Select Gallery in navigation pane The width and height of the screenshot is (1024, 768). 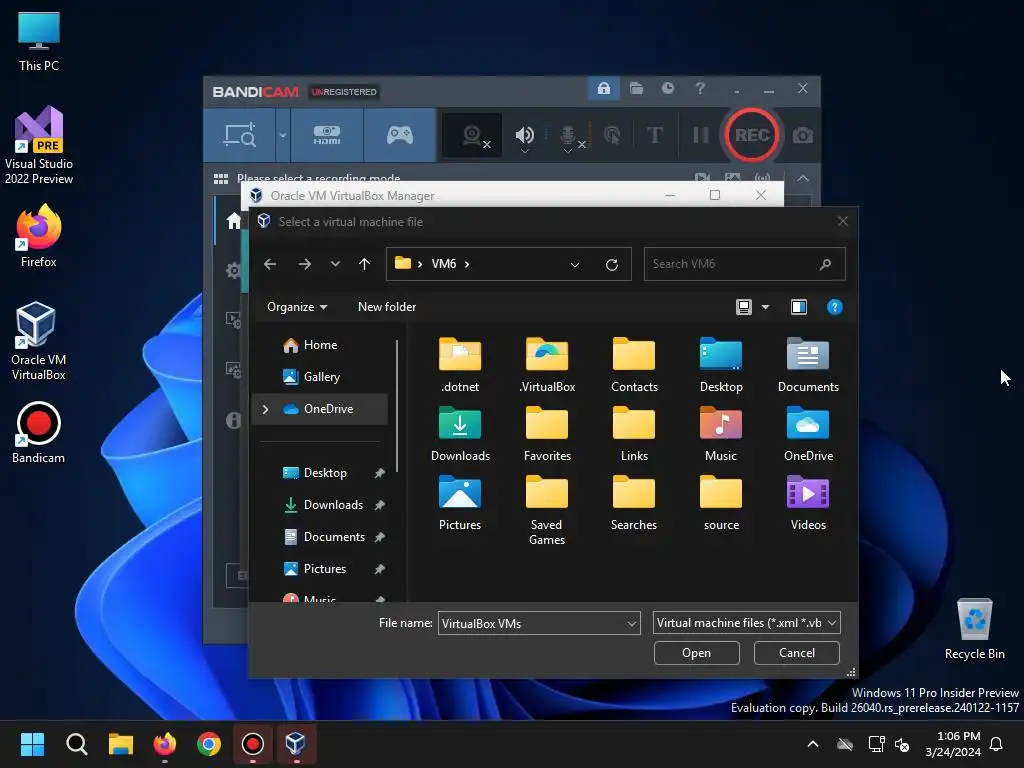(x=319, y=377)
